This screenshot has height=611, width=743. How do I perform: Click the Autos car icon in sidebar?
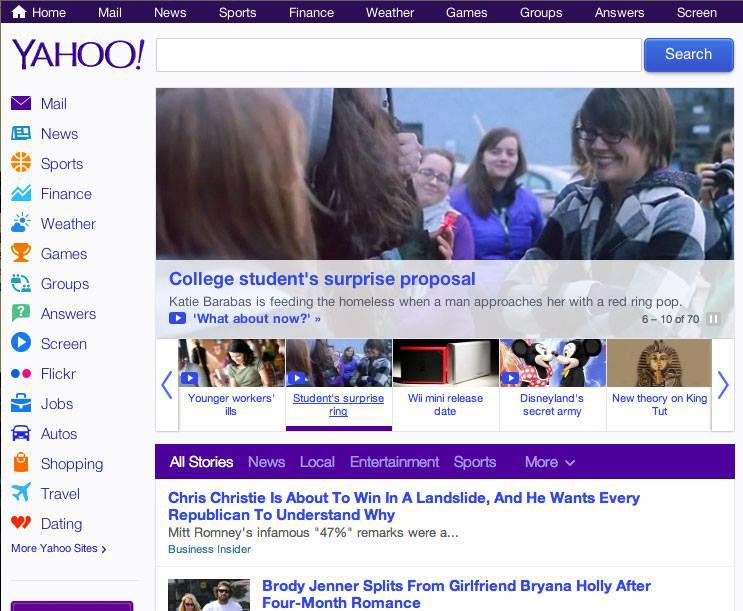21,433
